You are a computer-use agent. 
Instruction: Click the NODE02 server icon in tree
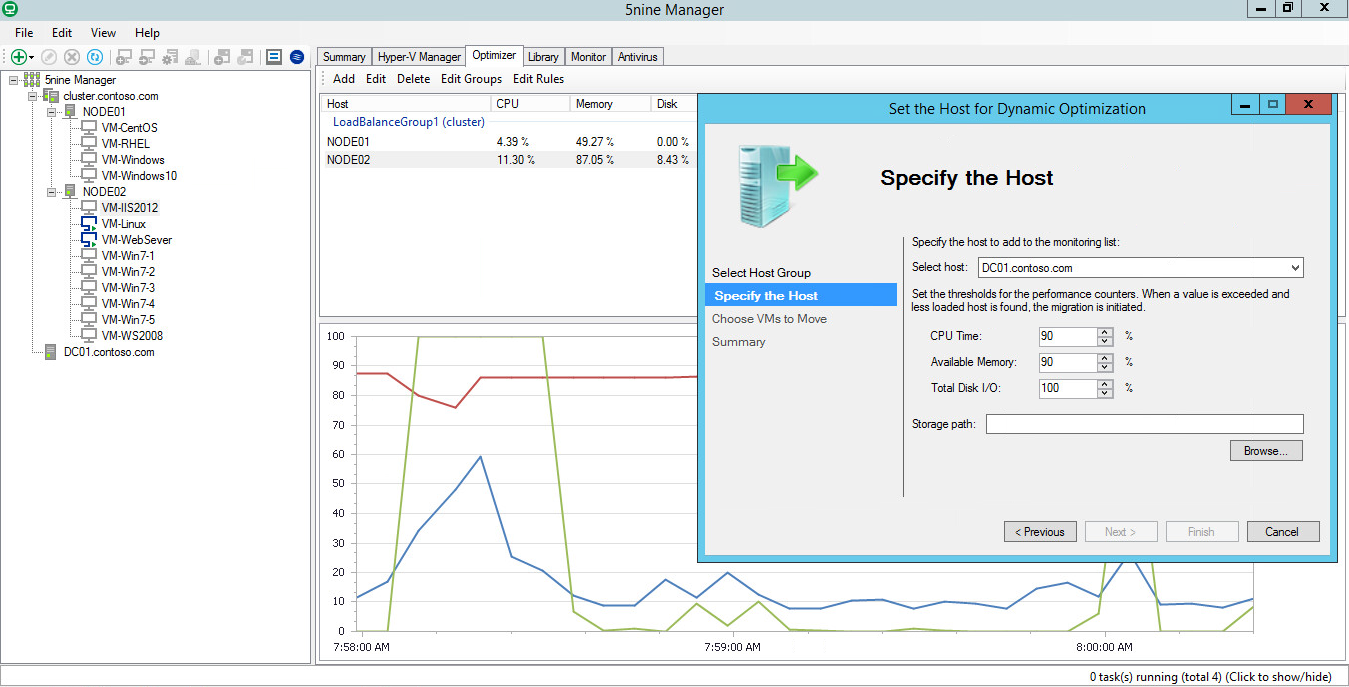tap(71, 192)
